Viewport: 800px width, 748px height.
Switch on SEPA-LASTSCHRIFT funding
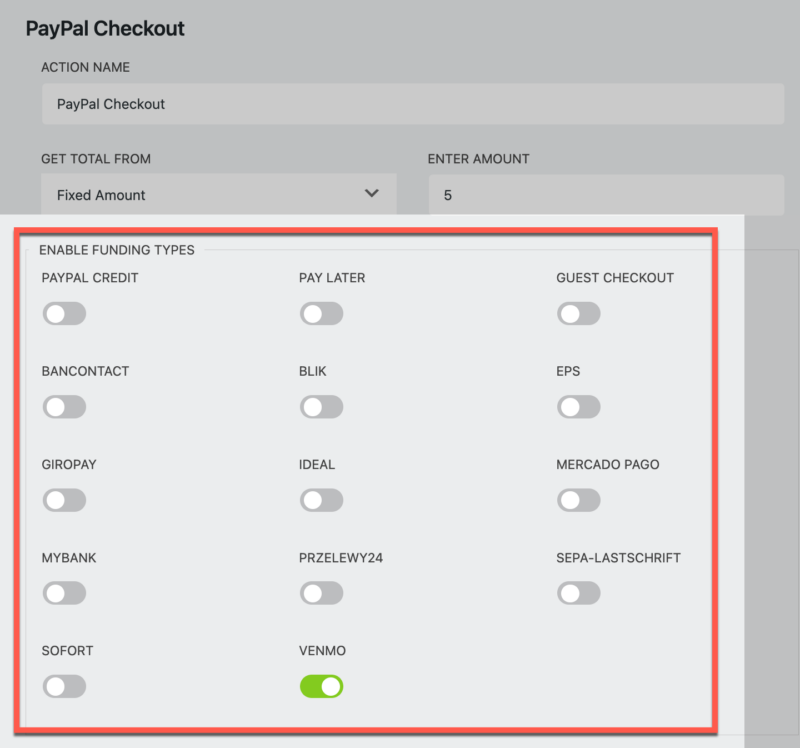[578, 592]
